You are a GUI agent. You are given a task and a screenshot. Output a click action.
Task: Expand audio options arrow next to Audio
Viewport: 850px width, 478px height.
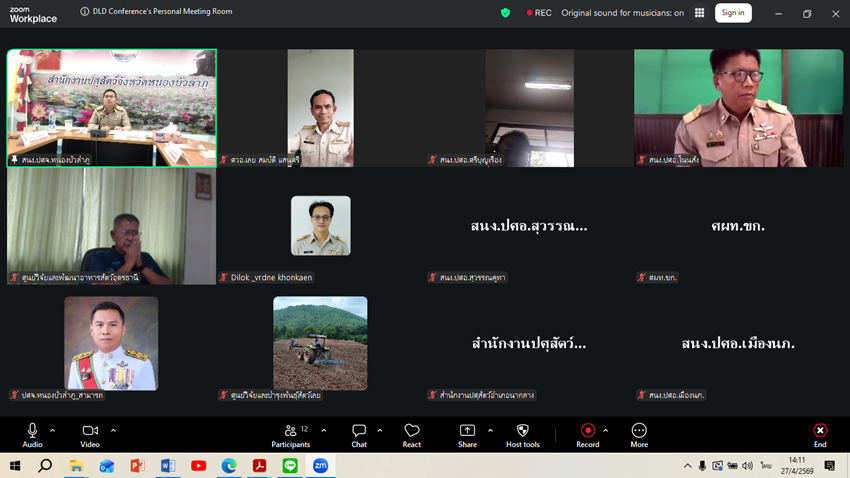click(53, 431)
